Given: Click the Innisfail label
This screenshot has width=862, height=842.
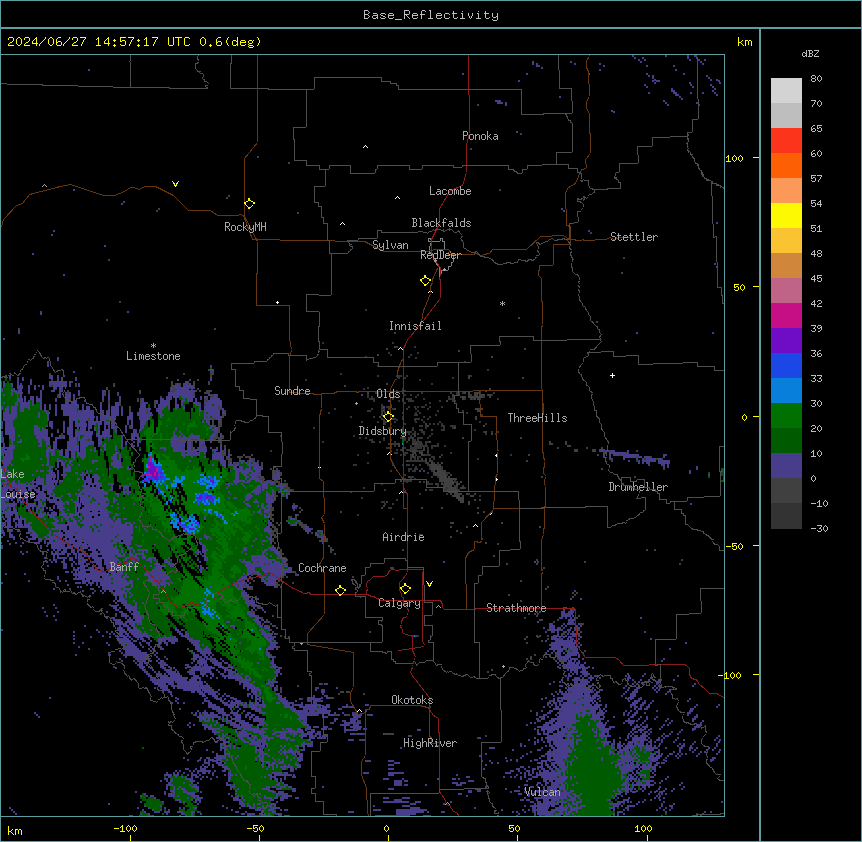Looking at the screenshot, I should (415, 326).
